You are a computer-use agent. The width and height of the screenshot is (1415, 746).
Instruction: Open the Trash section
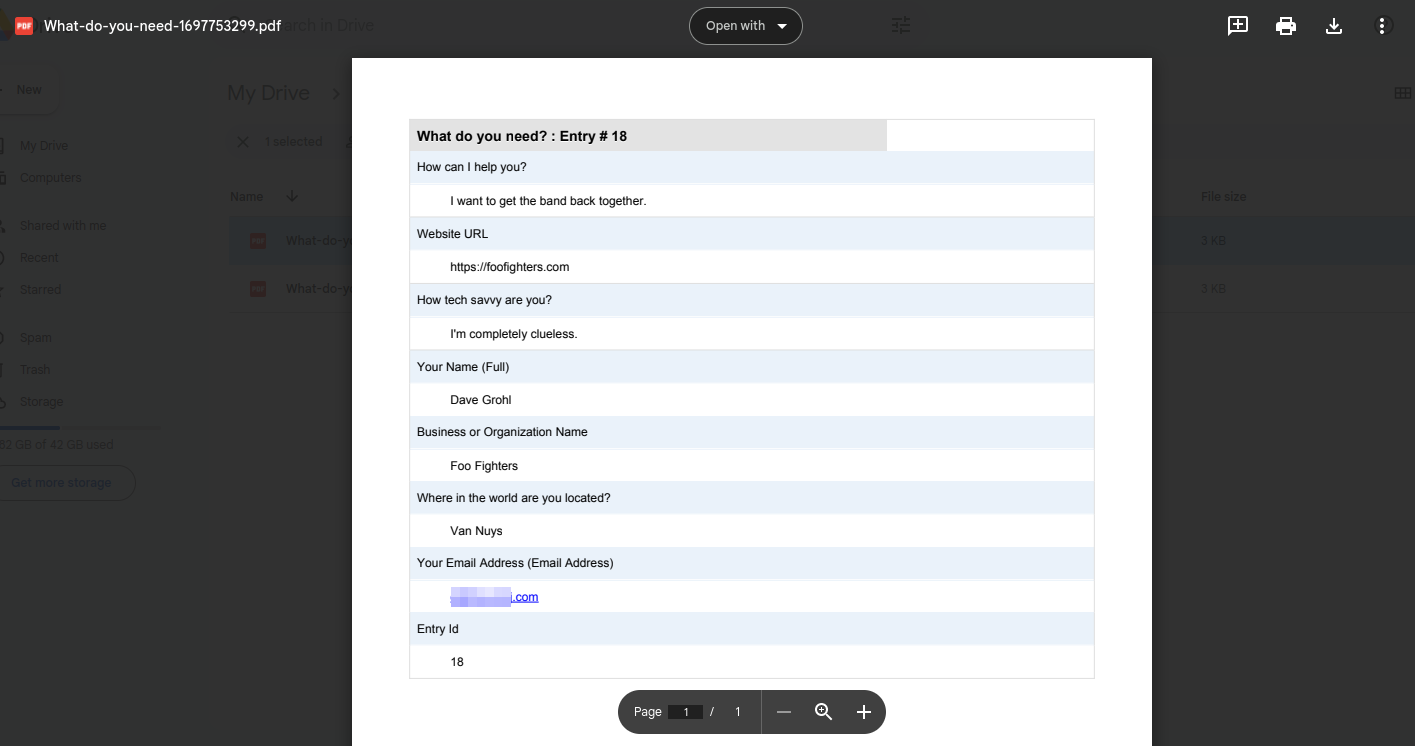pos(34,369)
